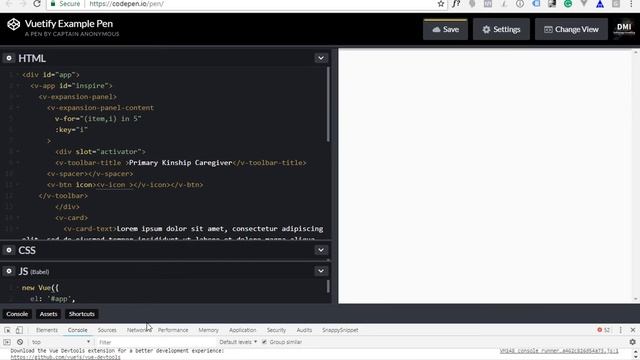Show keyboard Shortcuts
640x360 pixels.
82,314
